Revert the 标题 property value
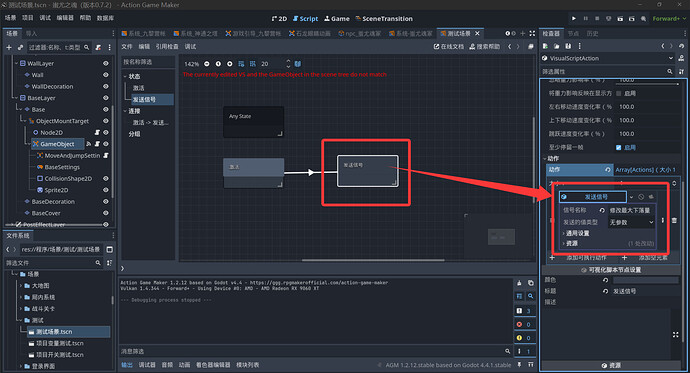 (606, 291)
